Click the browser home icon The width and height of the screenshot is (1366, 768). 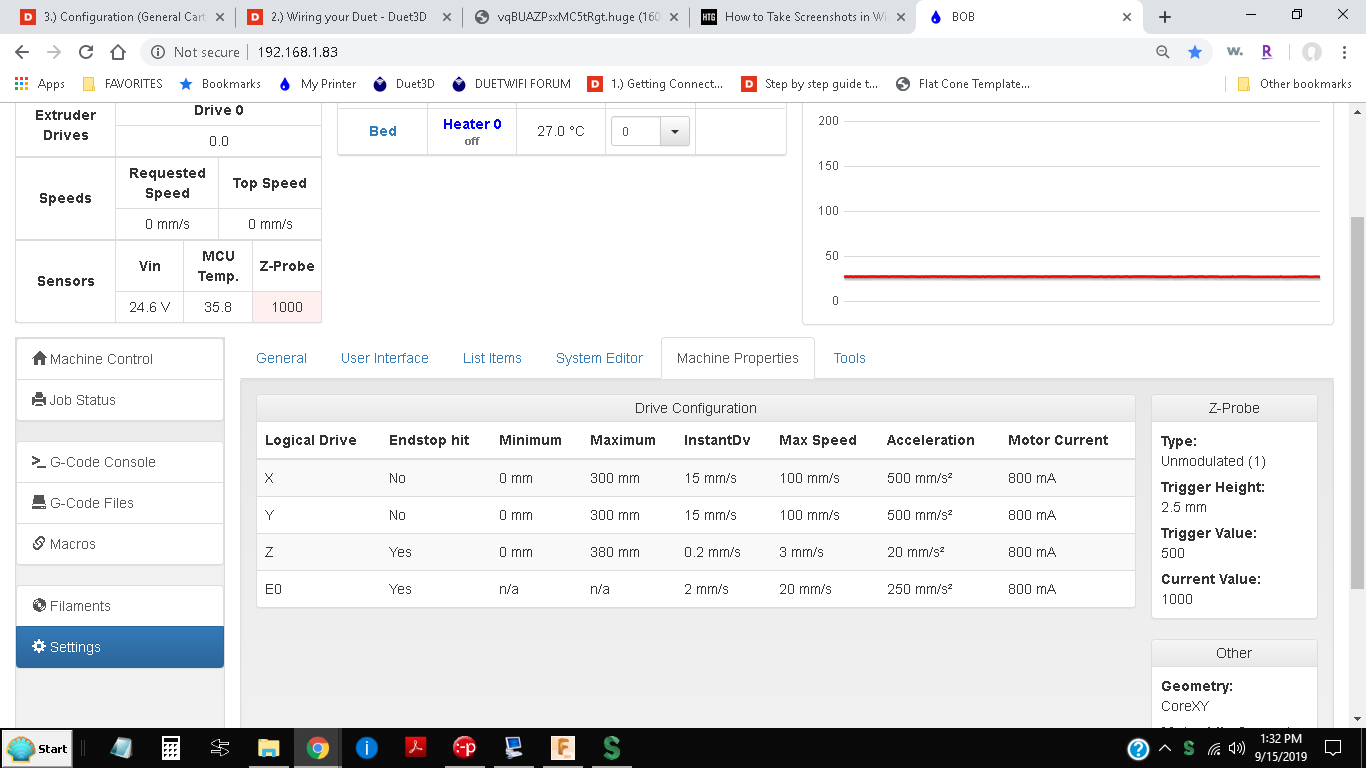(118, 52)
